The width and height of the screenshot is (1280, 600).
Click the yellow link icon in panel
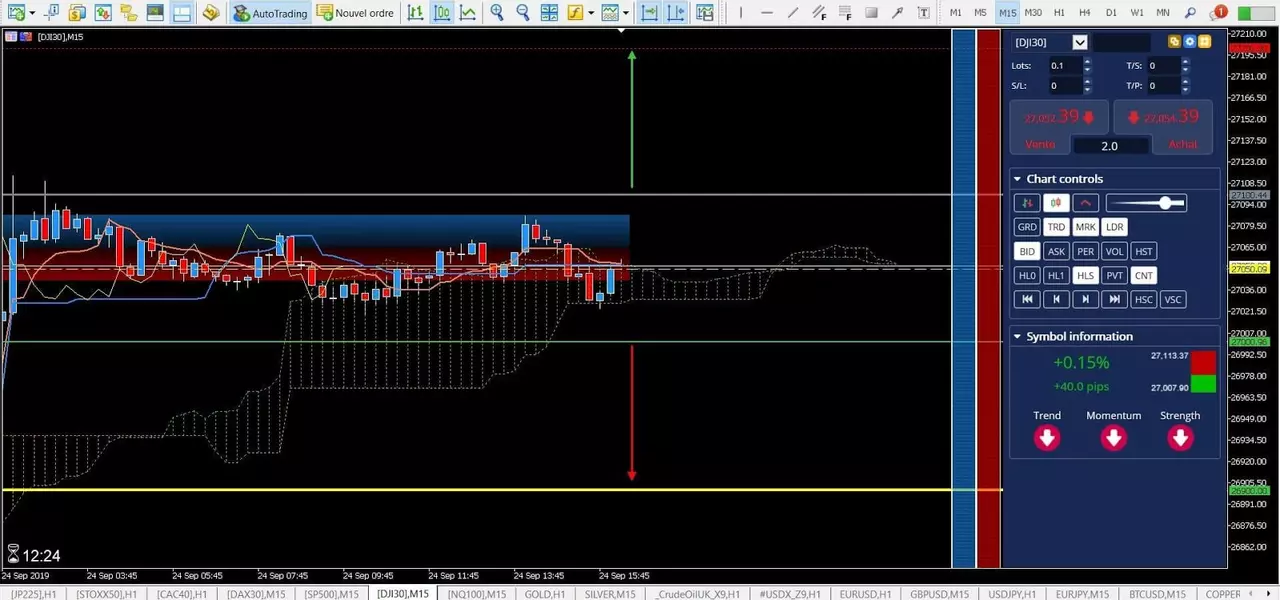1174,42
